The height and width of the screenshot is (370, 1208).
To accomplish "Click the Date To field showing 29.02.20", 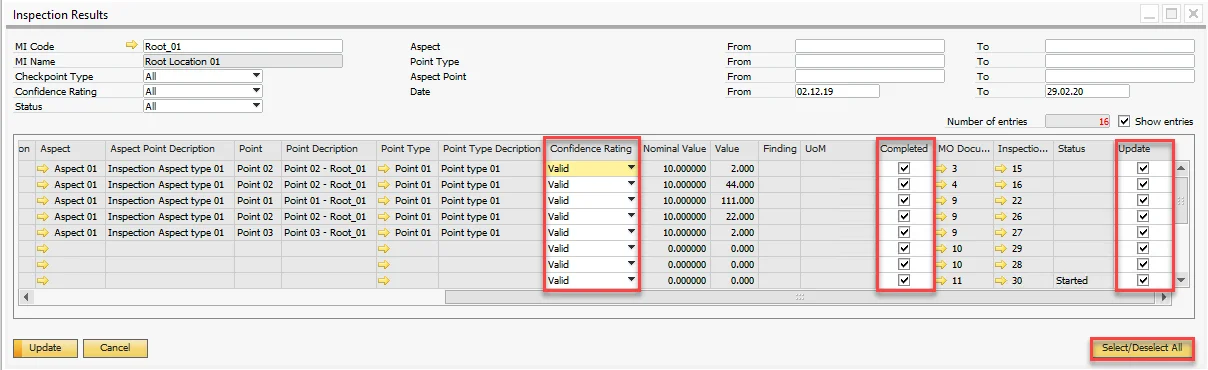I will (1086, 91).
